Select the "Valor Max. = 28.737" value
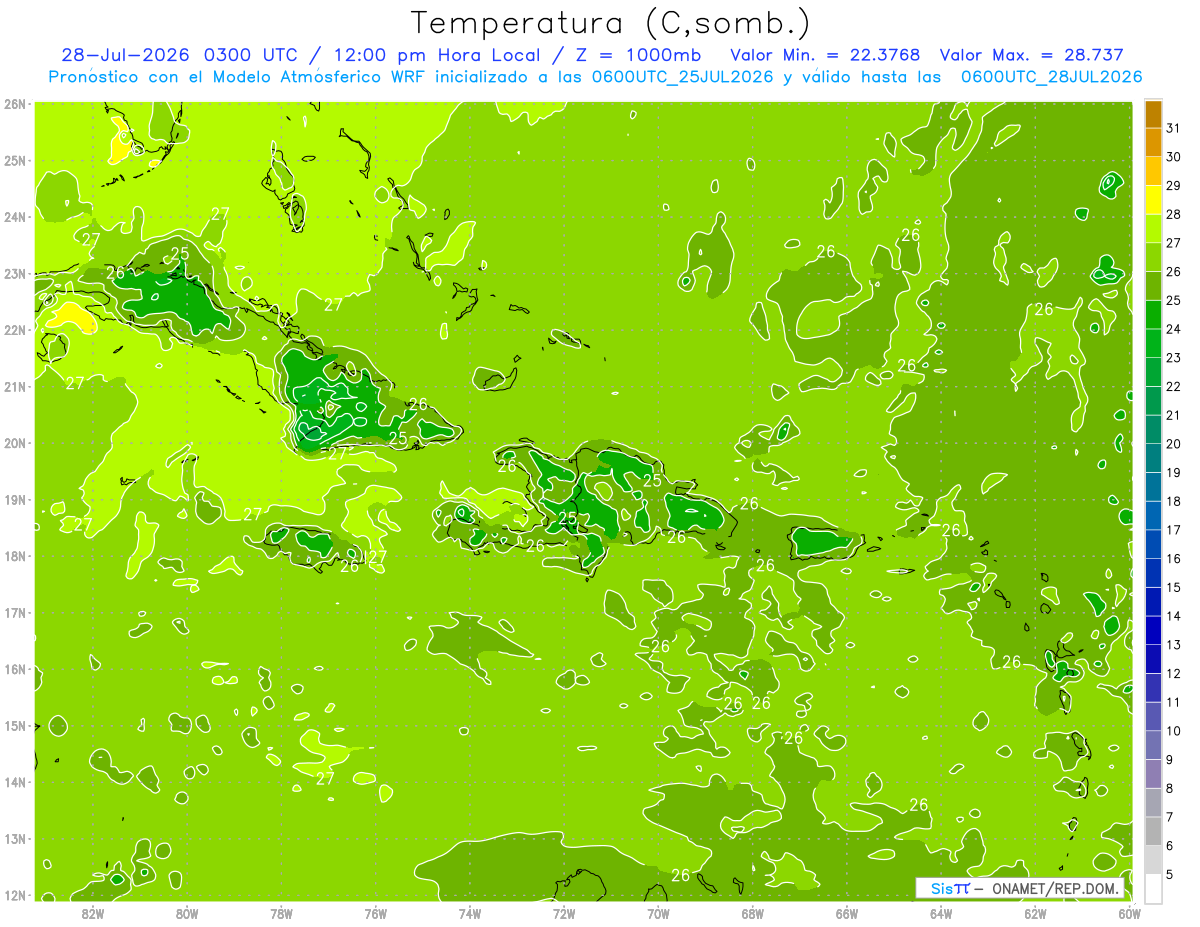The width and height of the screenshot is (1200, 927). (1033, 55)
